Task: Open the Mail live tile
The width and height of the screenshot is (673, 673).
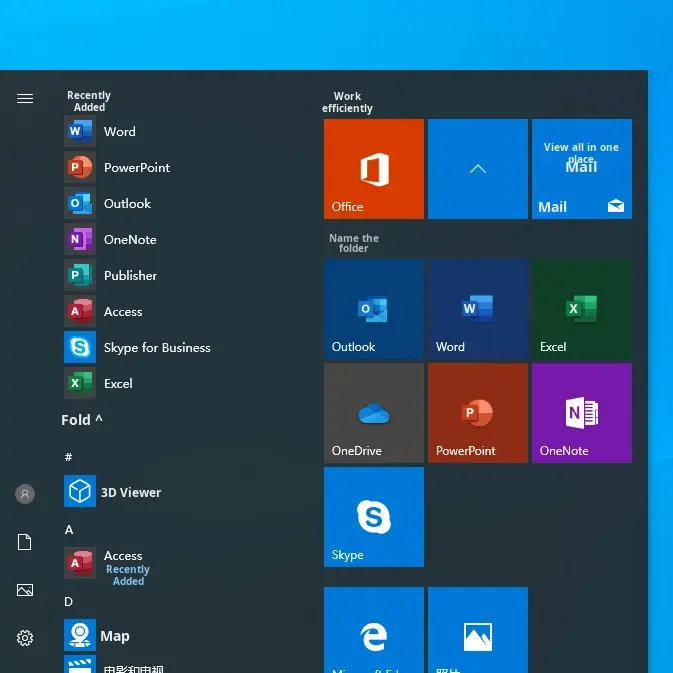Action: (x=582, y=169)
